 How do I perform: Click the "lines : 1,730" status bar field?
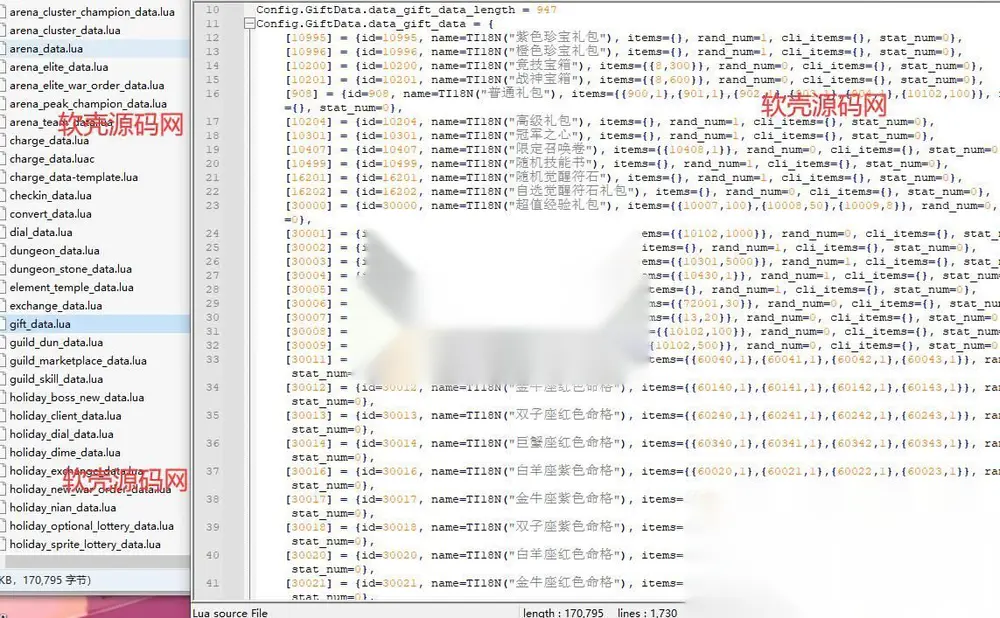click(647, 613)
